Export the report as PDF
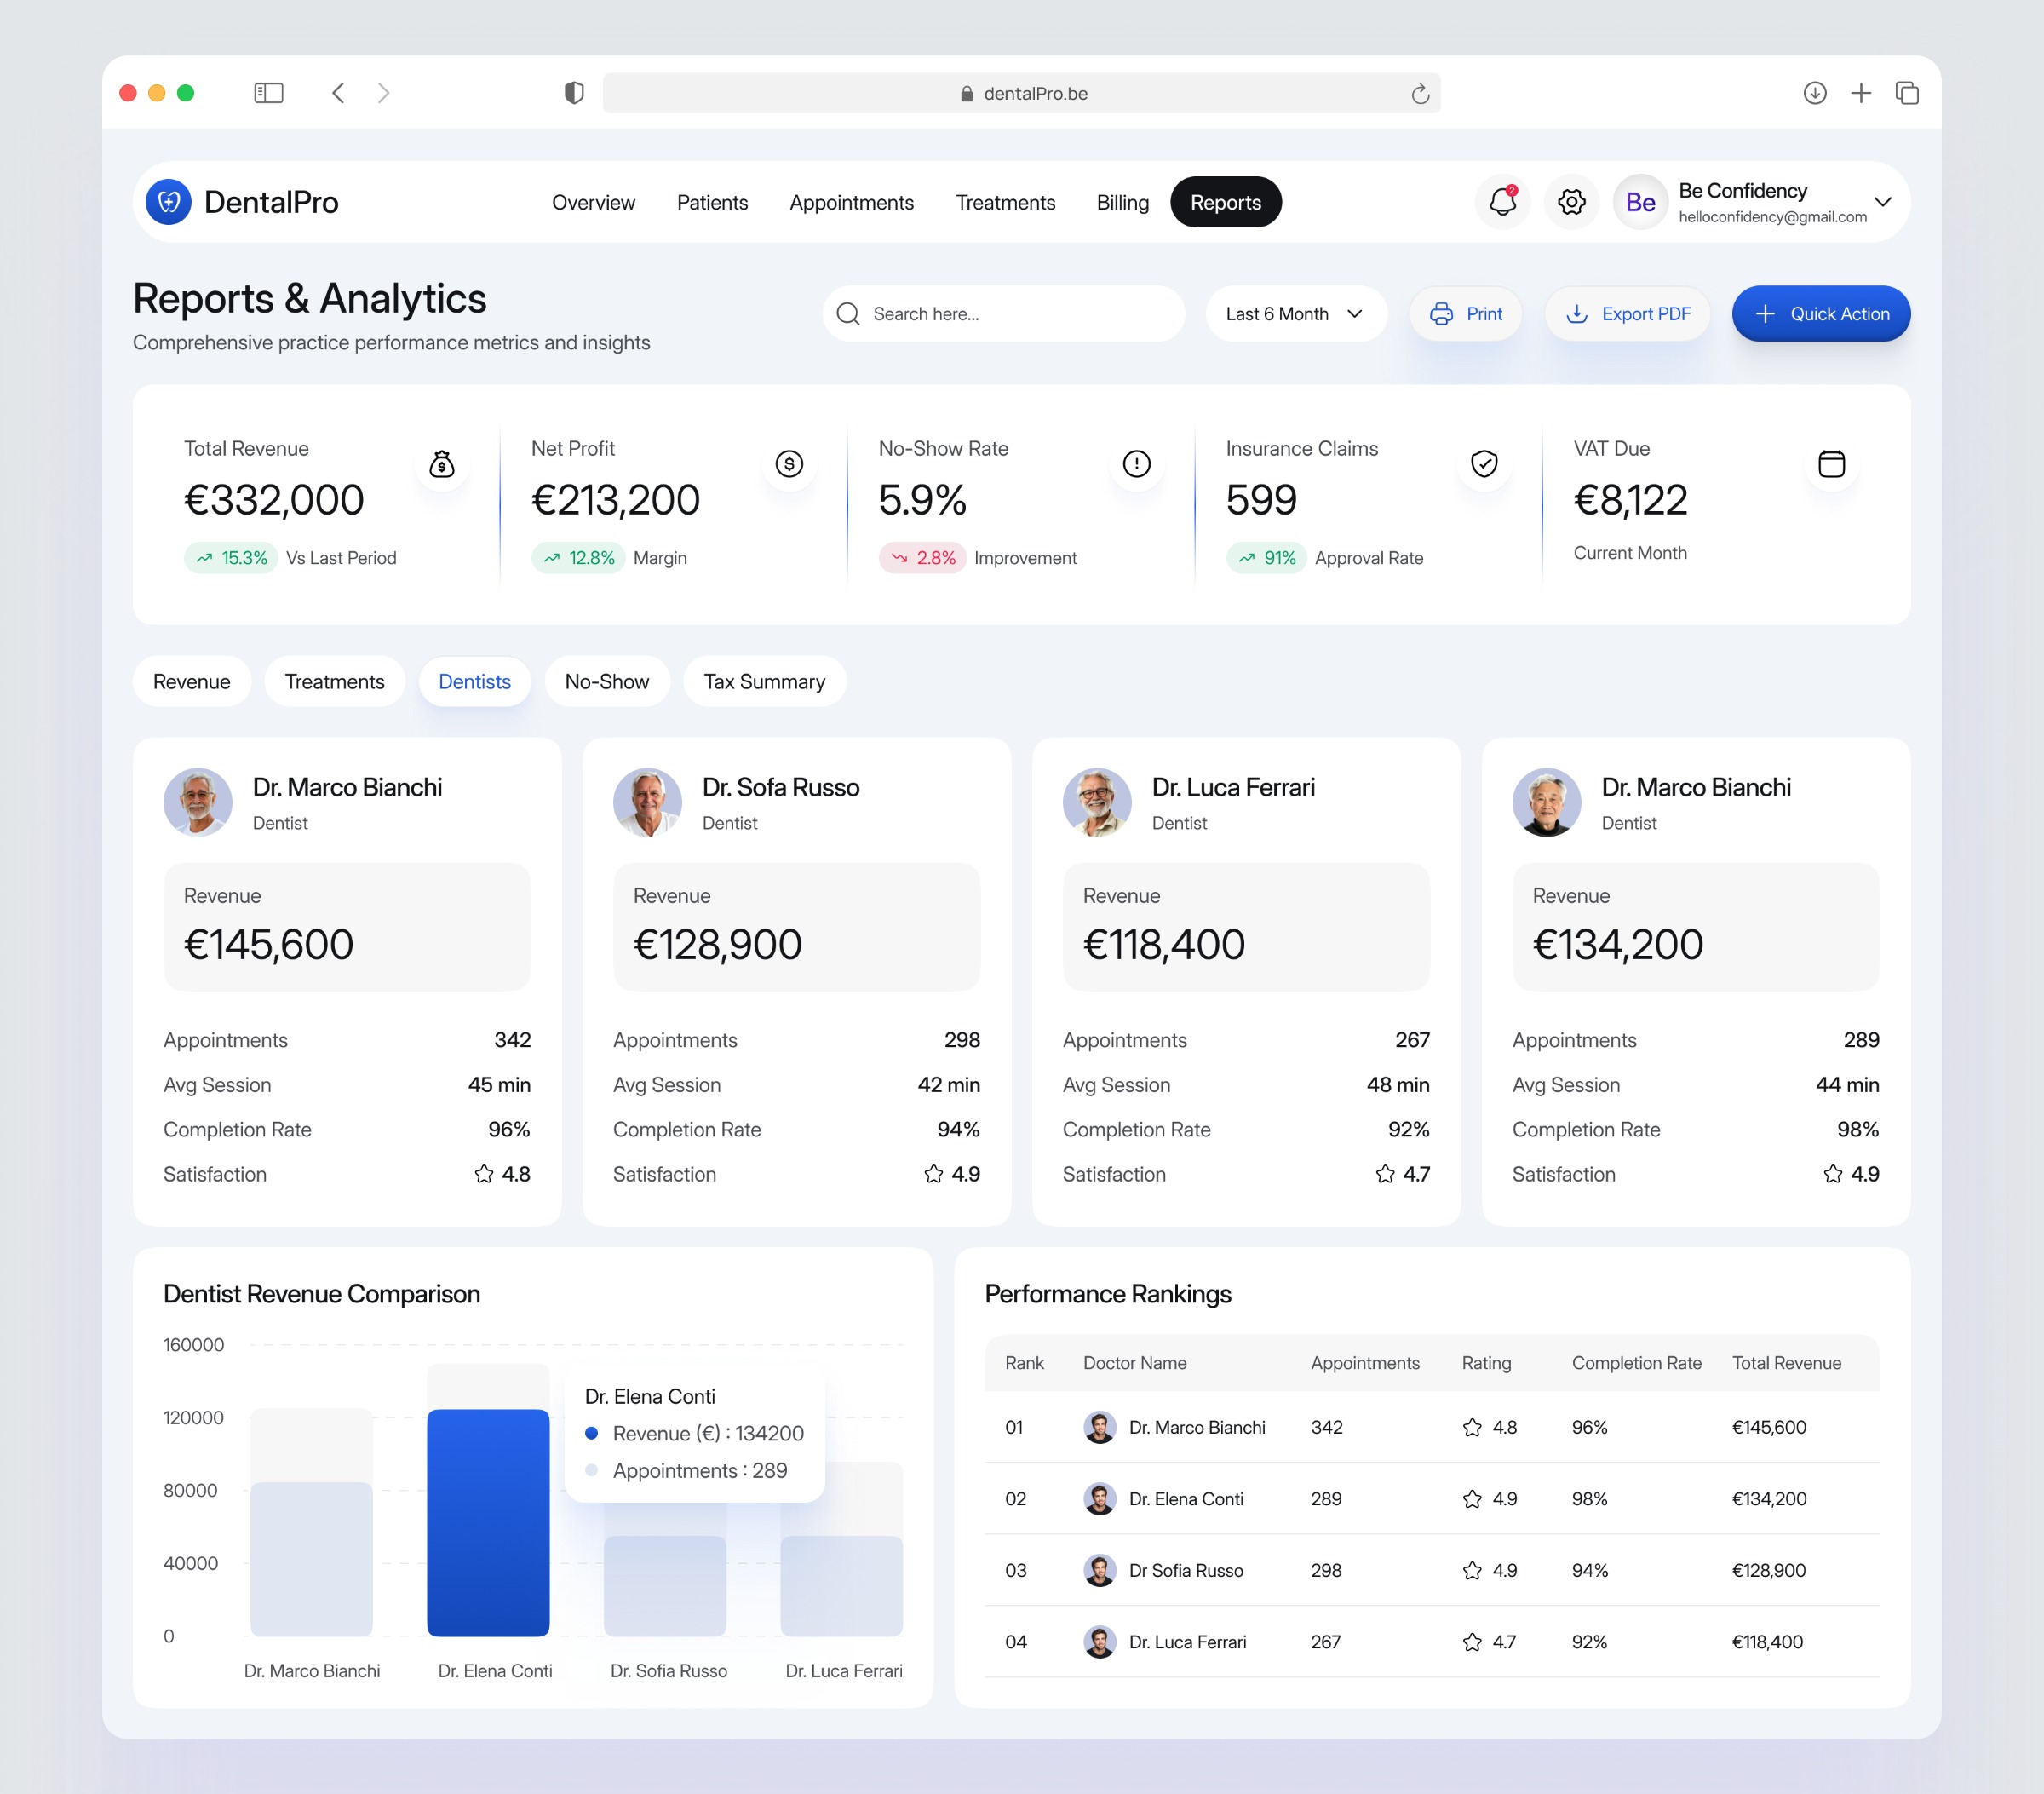 (1627, 314)
